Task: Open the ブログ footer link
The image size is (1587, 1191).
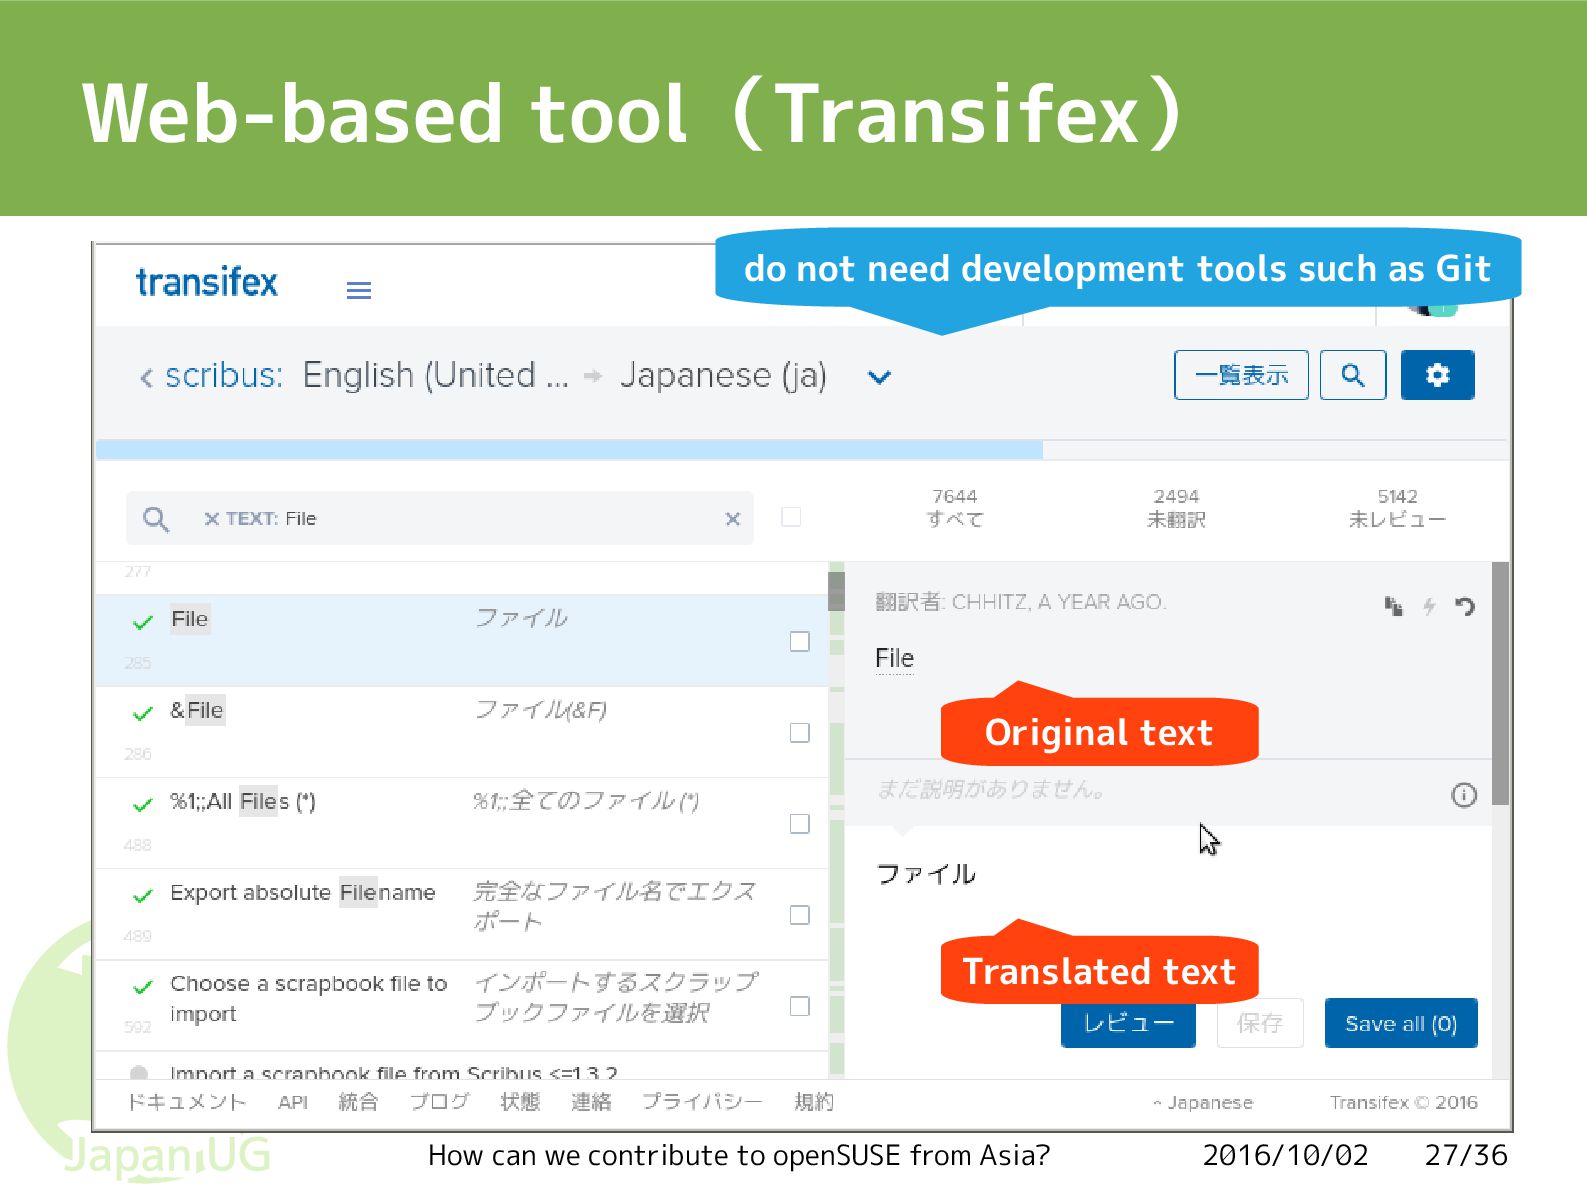Action: [x=439, y=1102]
